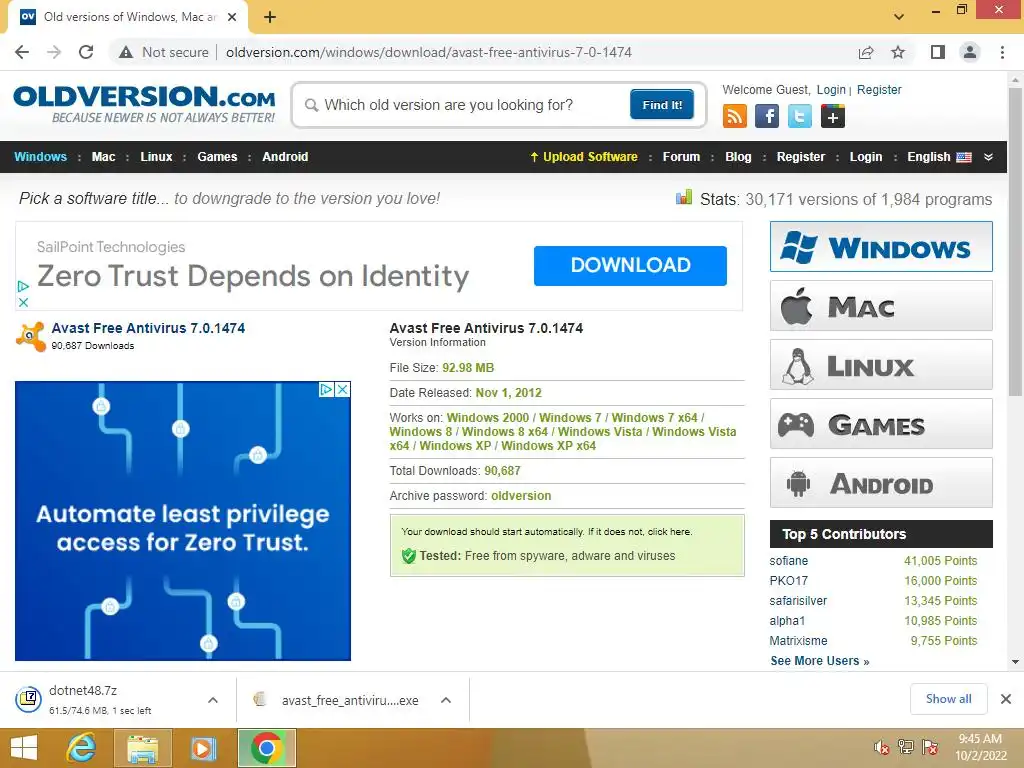
Task: Click the page vertical scrollbar thumb
Action: point(1015,242)
